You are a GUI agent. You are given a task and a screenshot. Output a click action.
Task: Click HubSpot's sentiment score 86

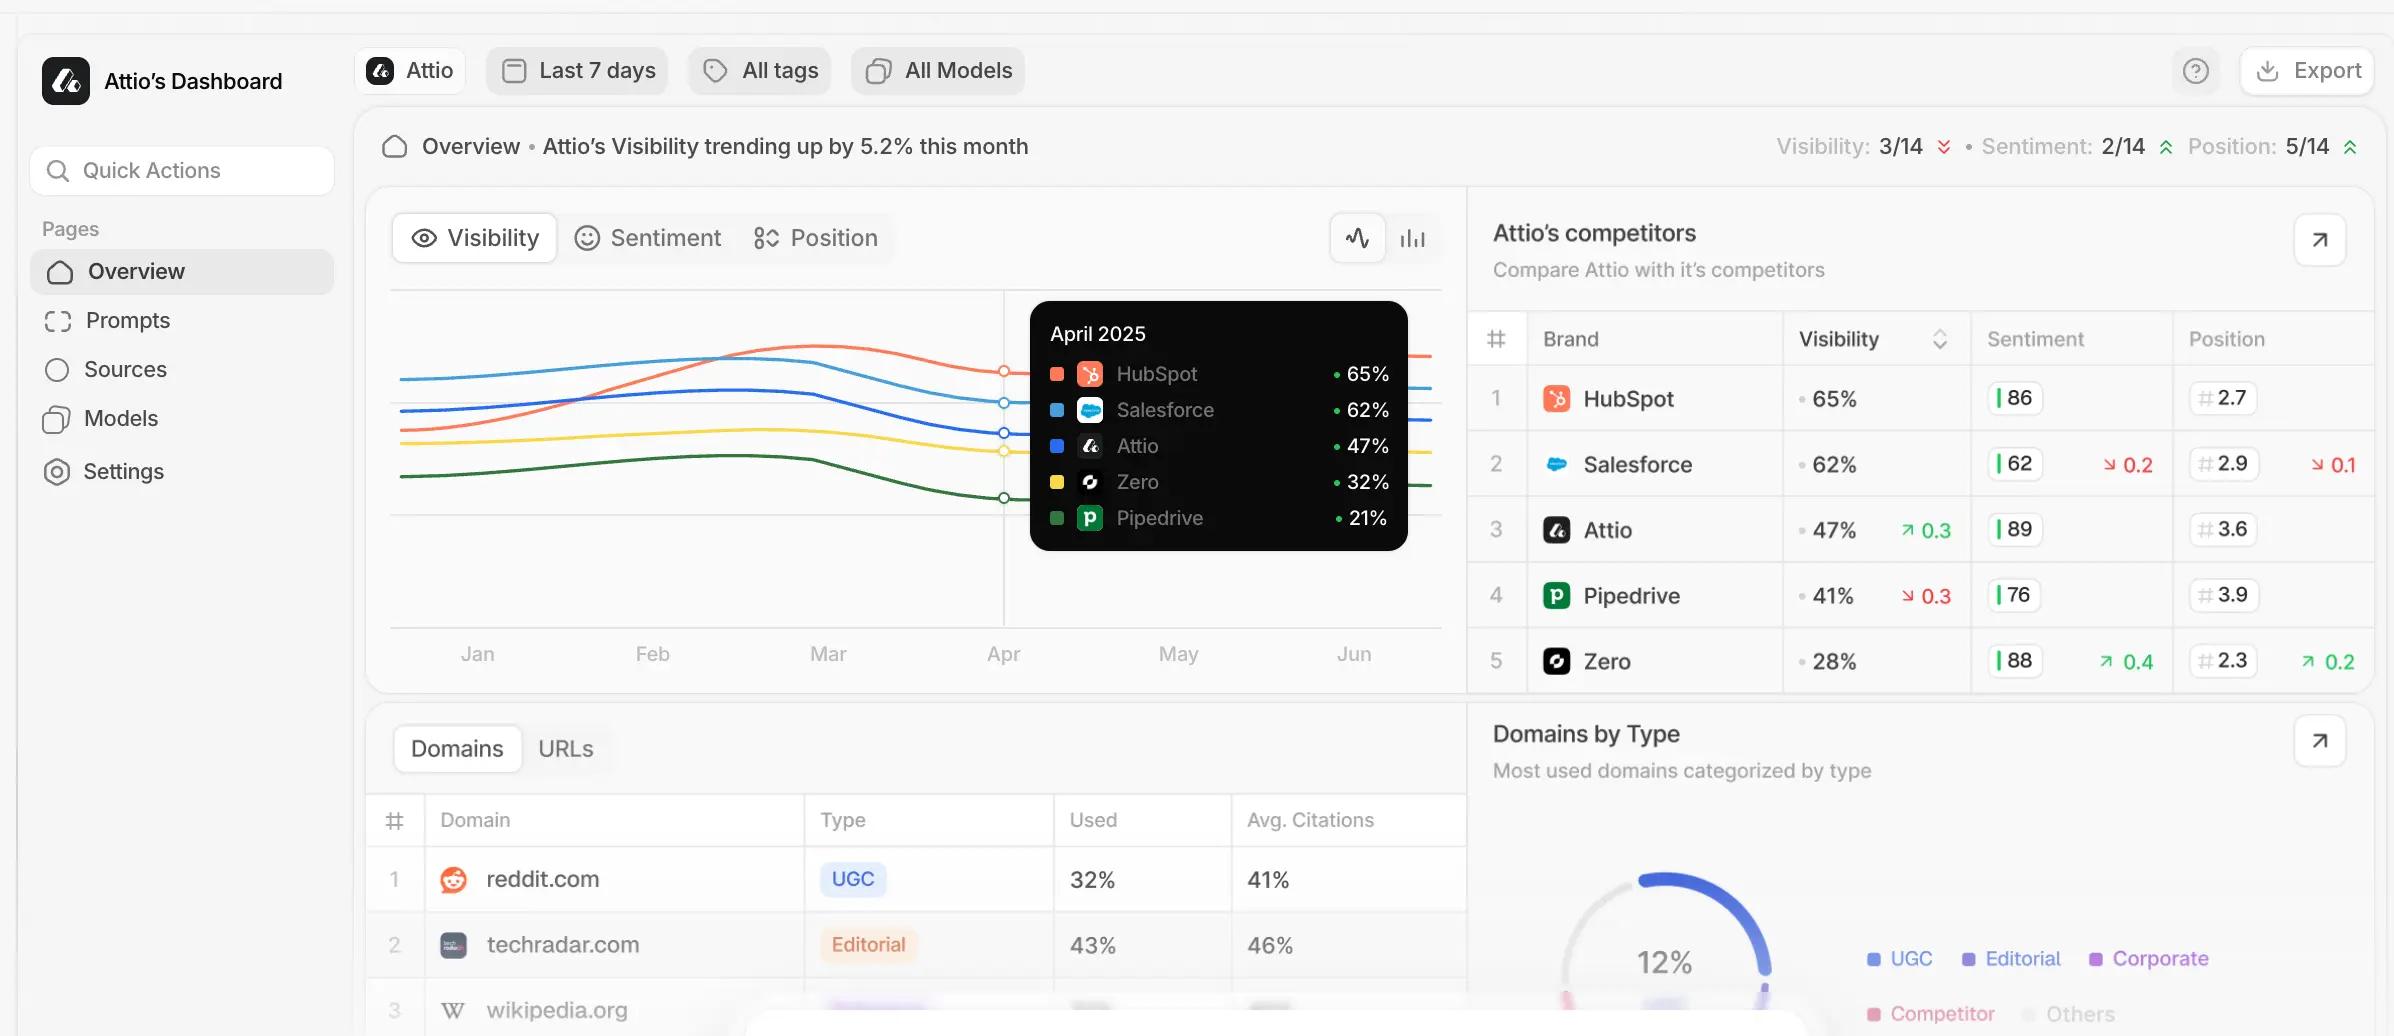pos(2014,398)
